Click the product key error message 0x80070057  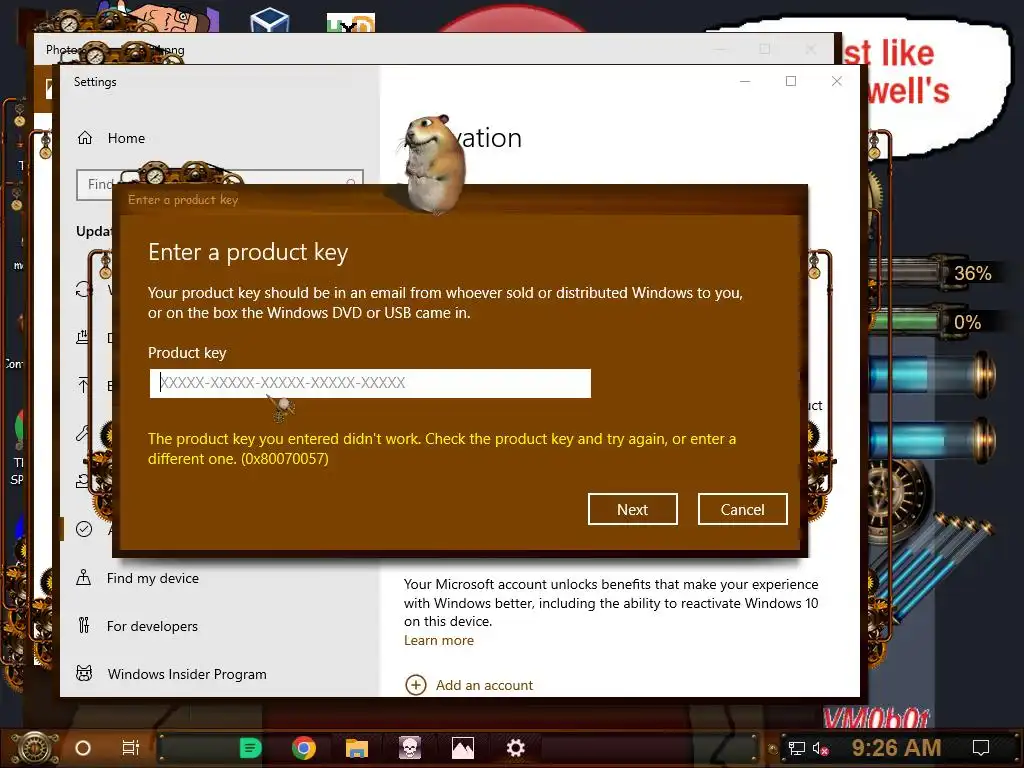(441, 449)
